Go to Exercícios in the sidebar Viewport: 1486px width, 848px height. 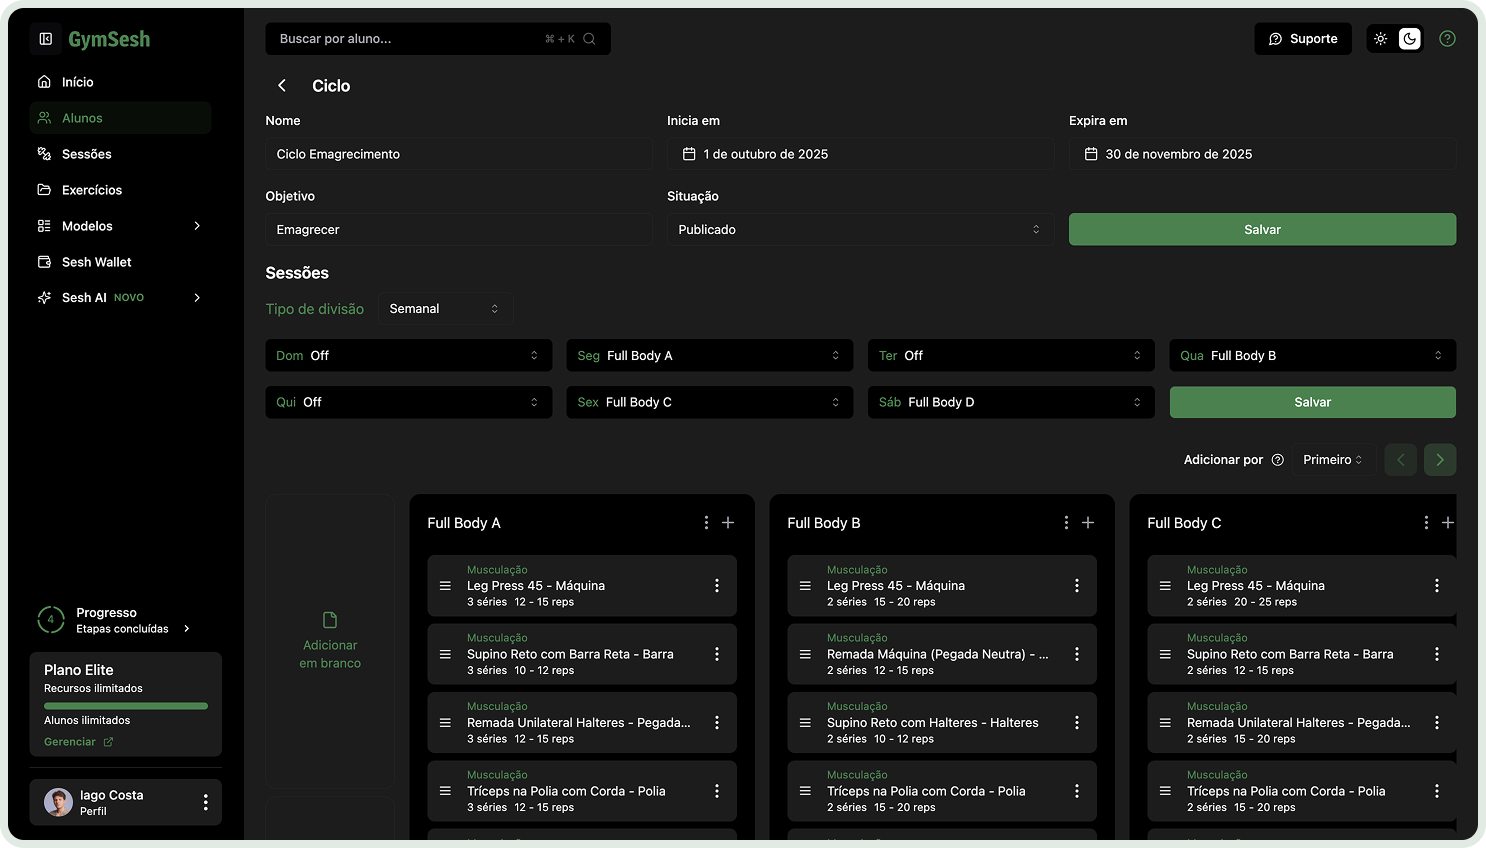click(x=91, y=190)
